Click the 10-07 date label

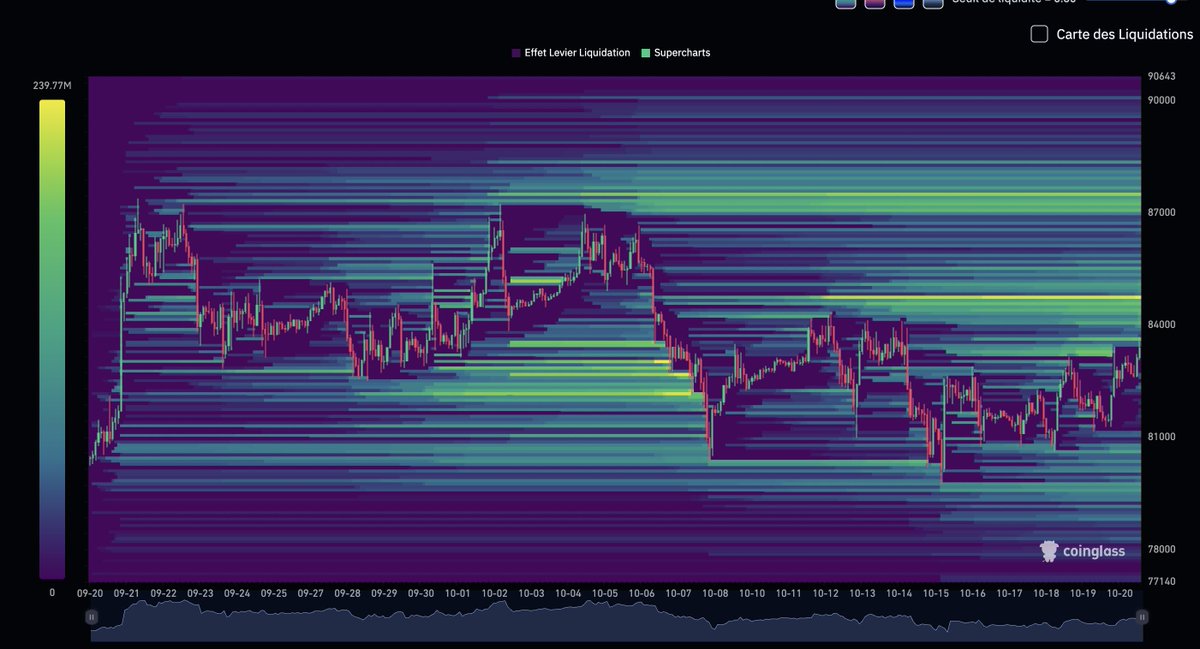tap(679, 593)
